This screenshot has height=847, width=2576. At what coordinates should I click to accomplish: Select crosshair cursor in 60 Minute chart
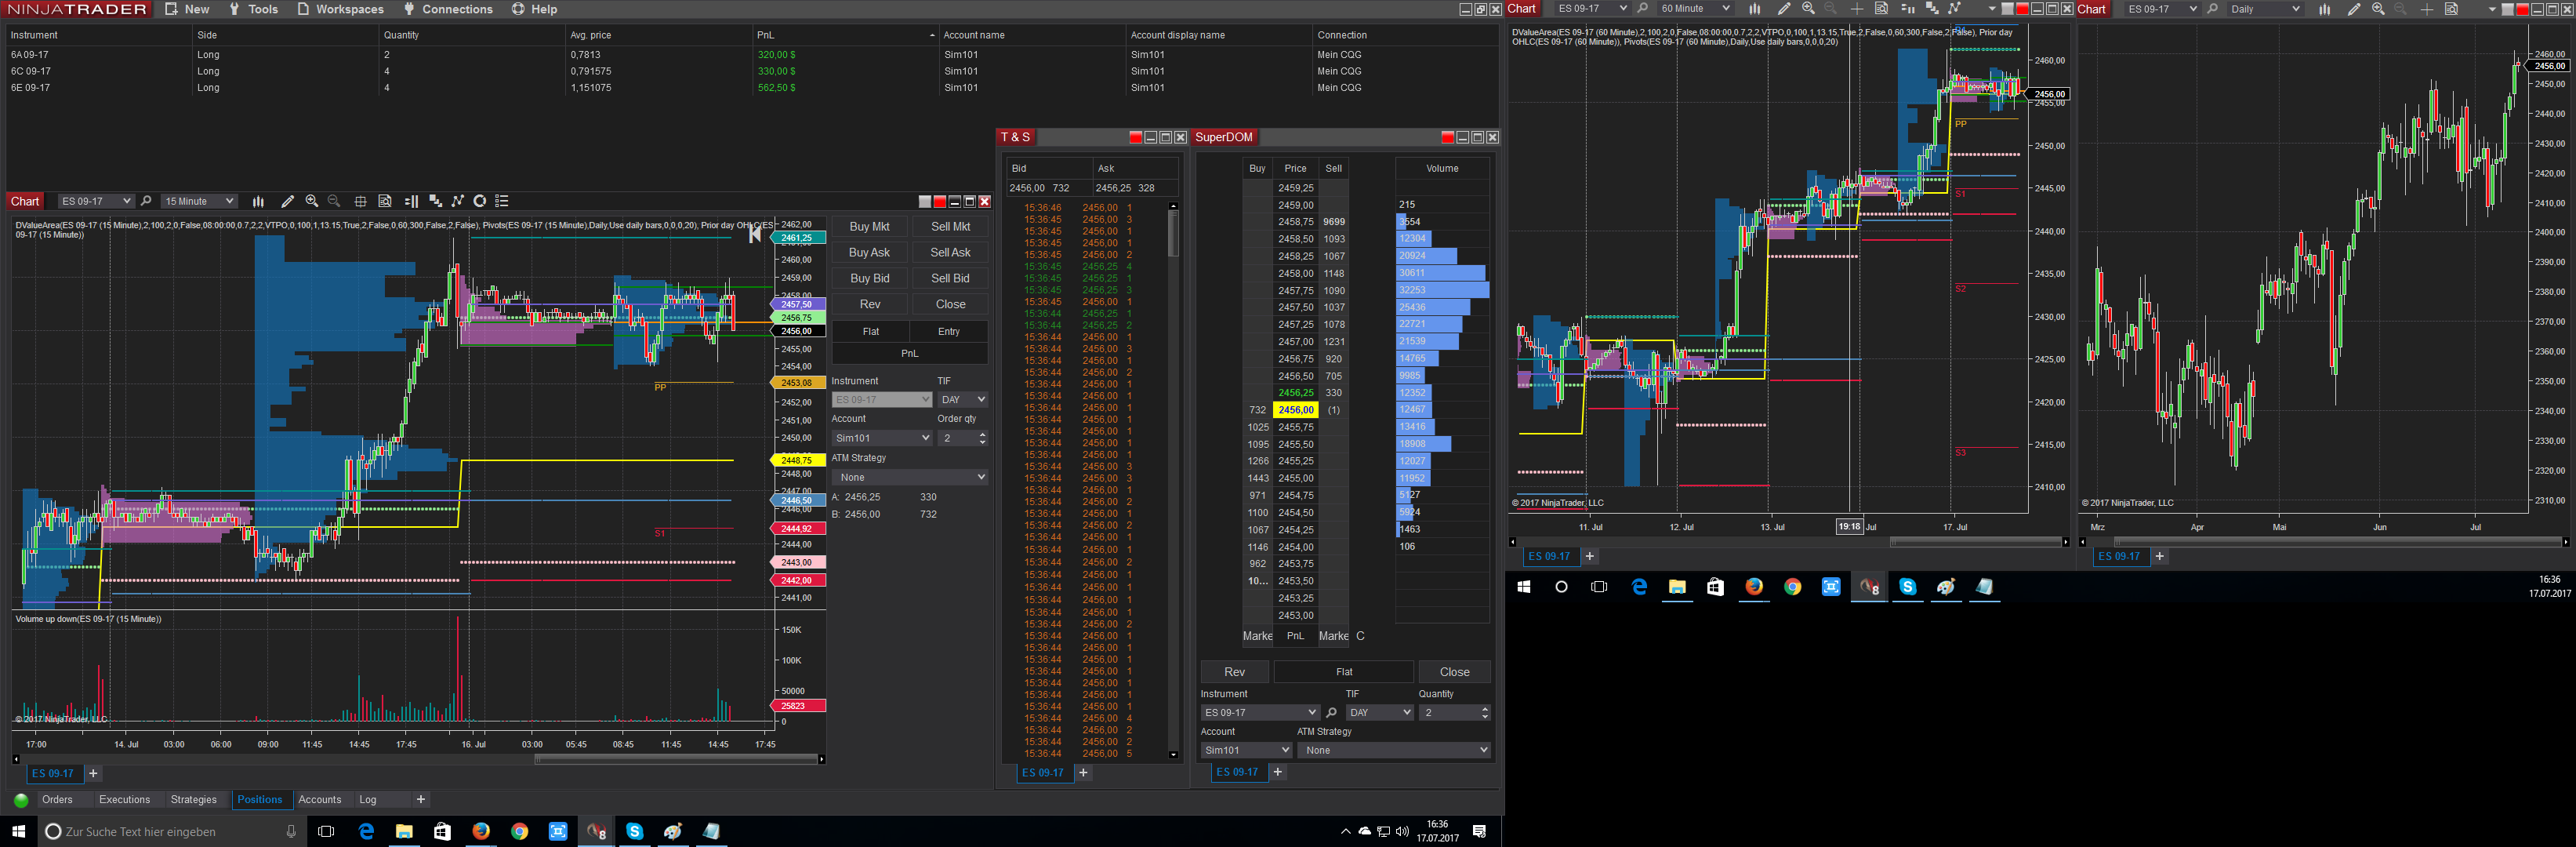(x=1856, y=9)
